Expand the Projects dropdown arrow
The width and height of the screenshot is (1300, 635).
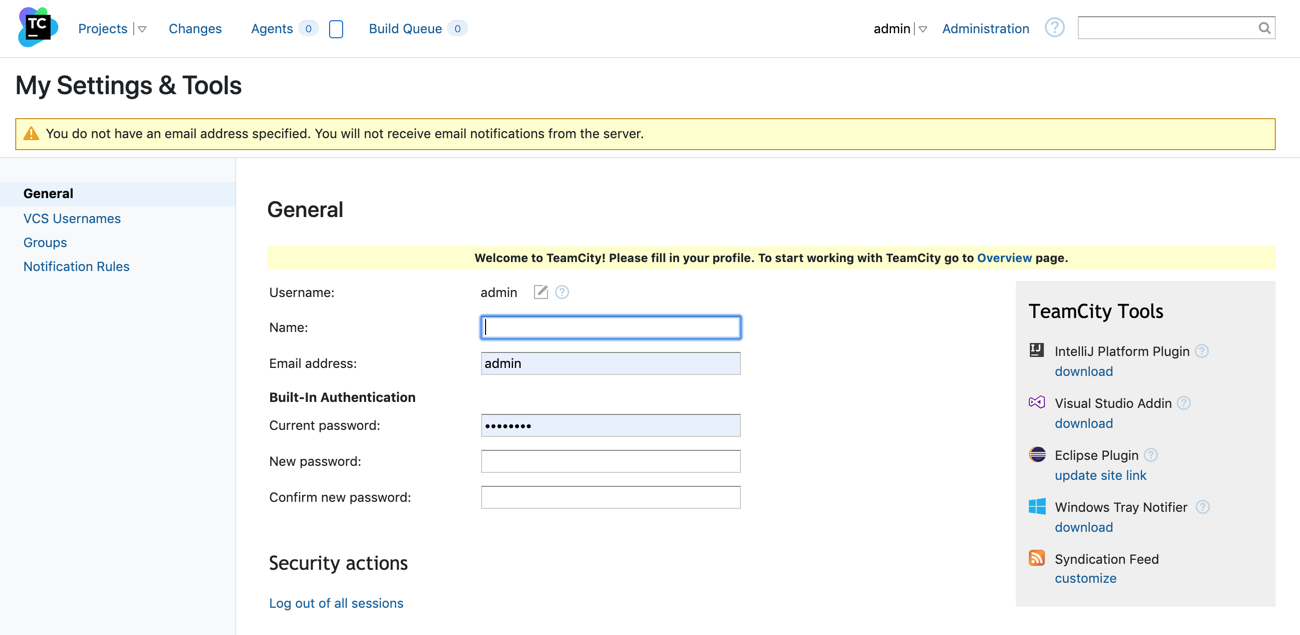(x=142, y=29)
